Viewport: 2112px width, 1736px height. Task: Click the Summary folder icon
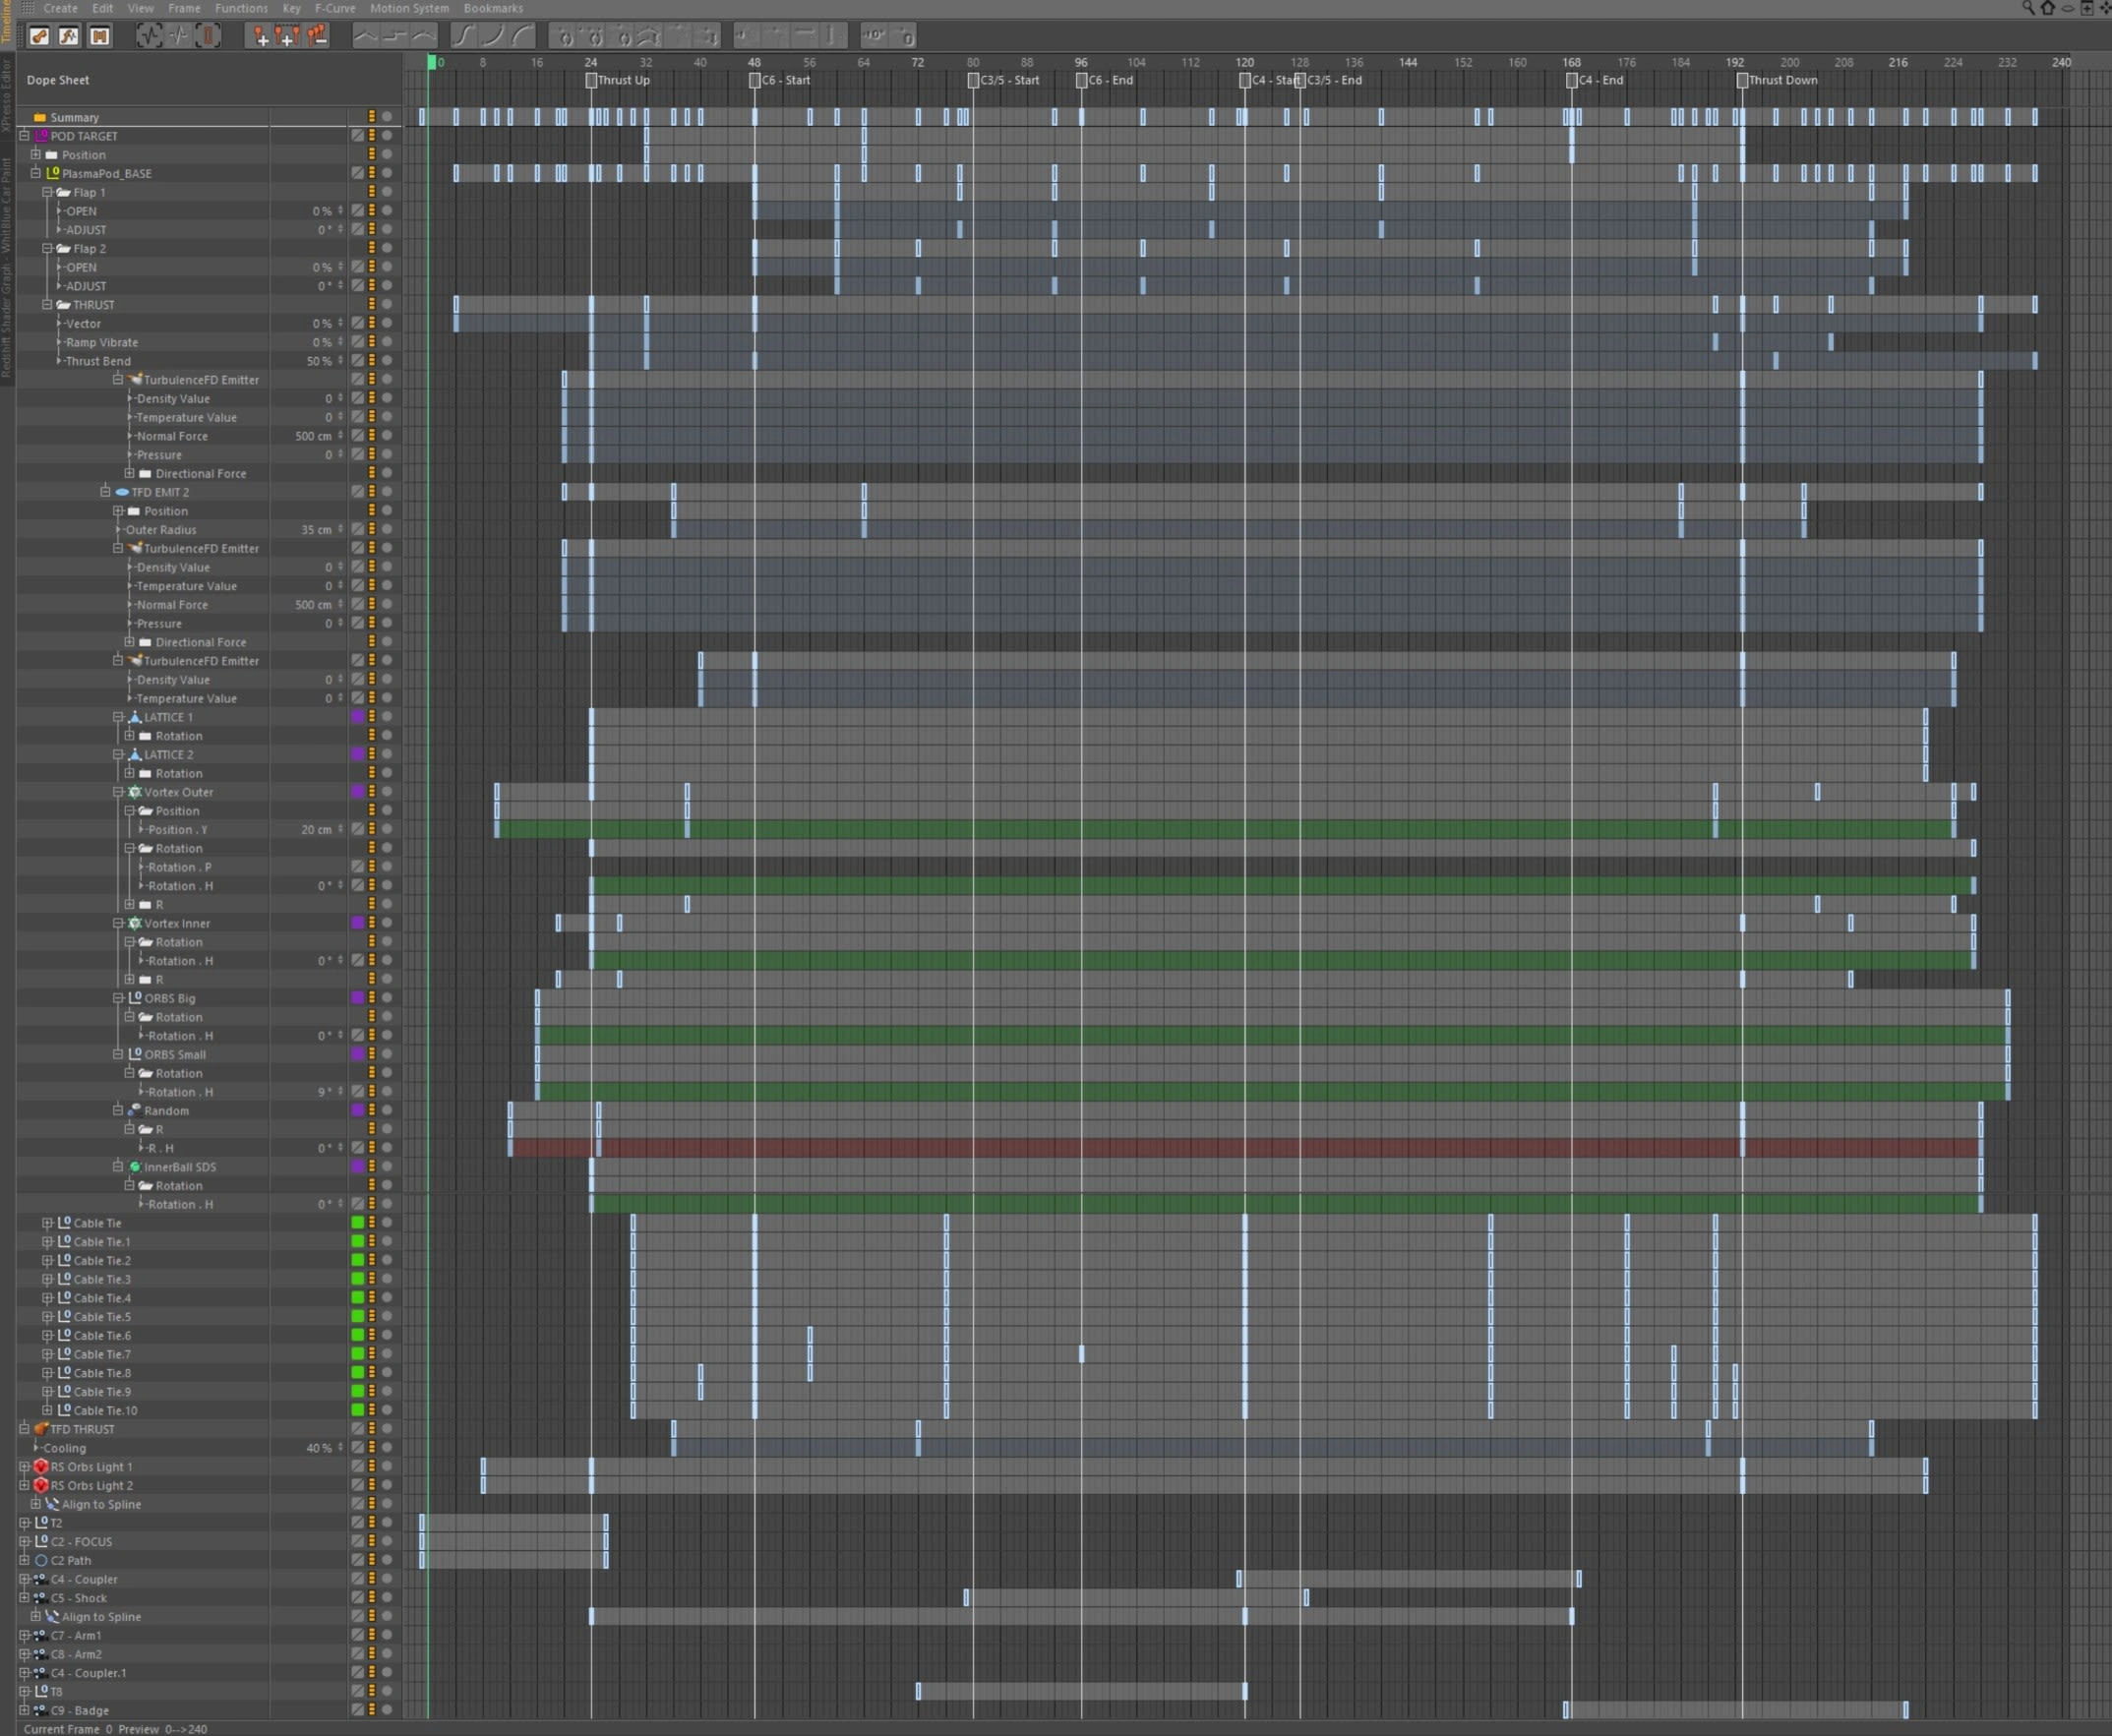[x=40, y=117]
